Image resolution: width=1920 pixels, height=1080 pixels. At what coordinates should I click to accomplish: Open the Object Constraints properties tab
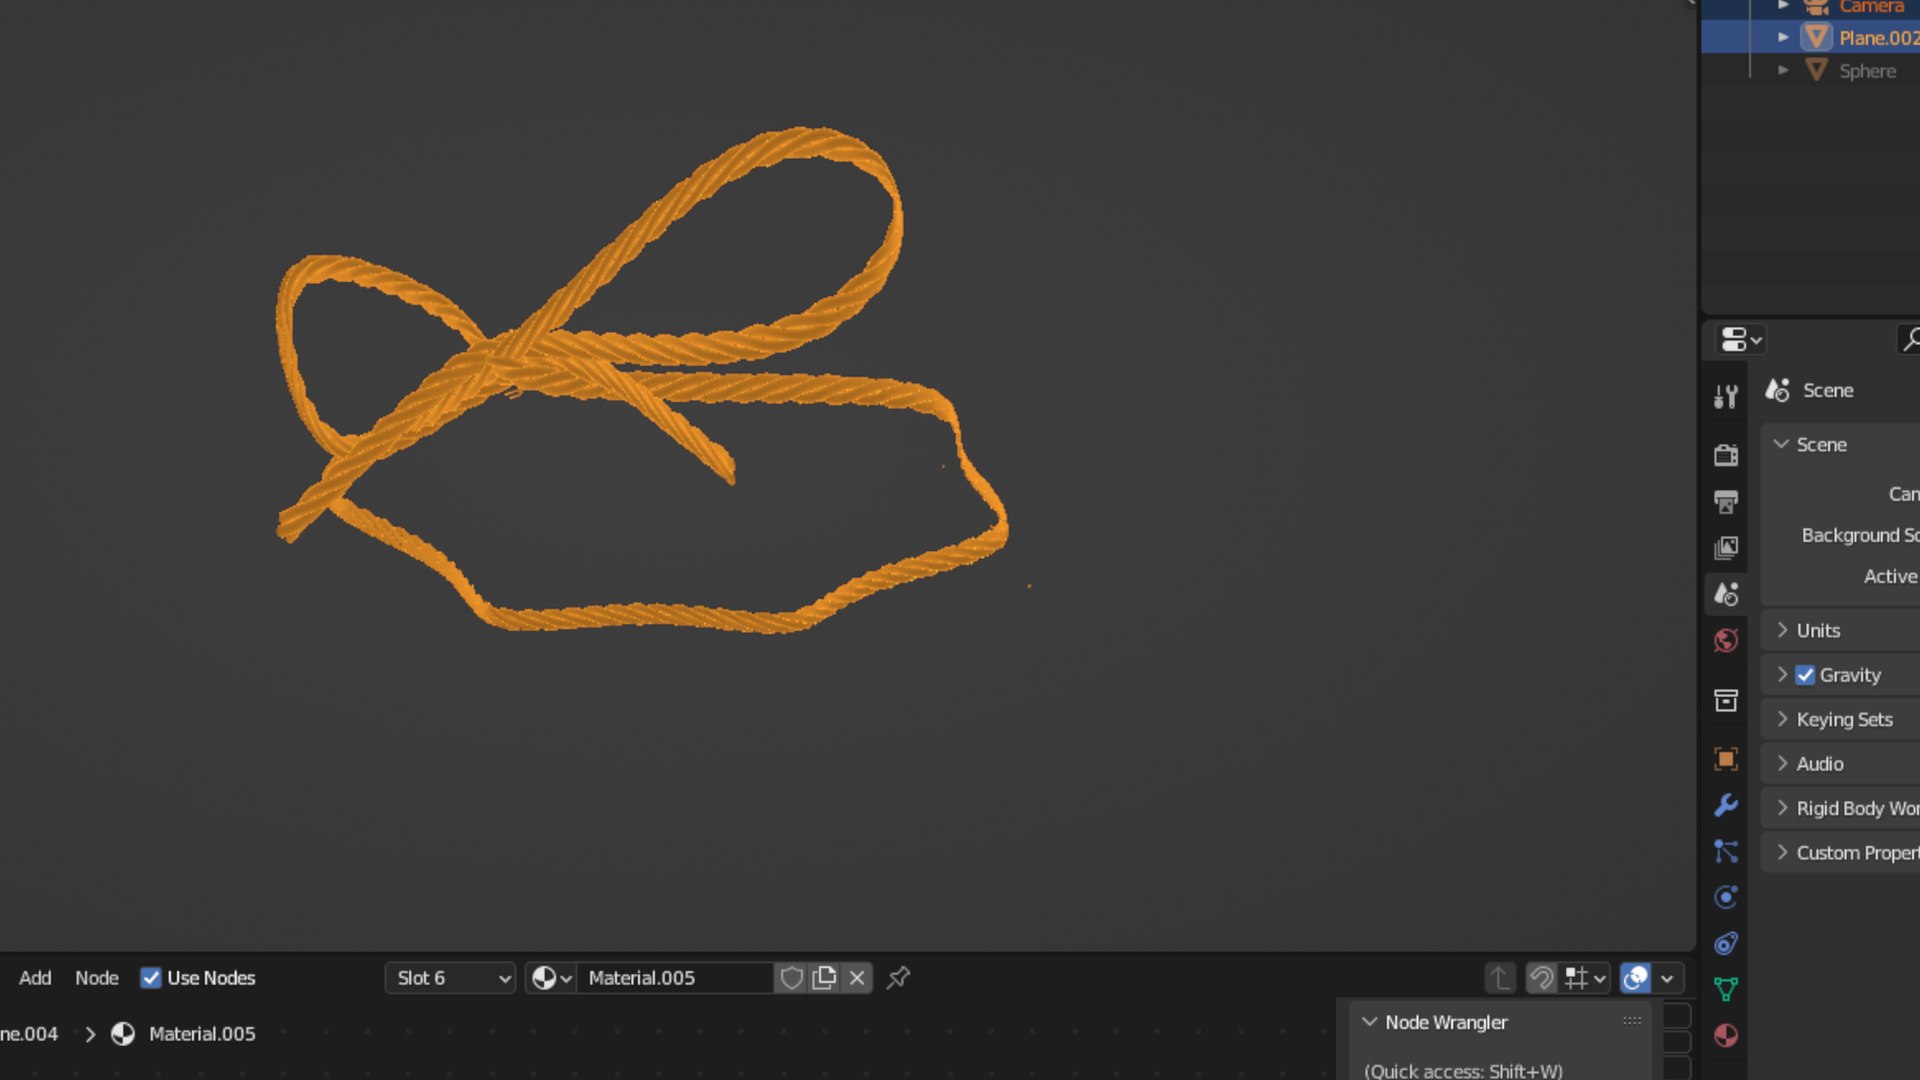tap(1725, 943)
